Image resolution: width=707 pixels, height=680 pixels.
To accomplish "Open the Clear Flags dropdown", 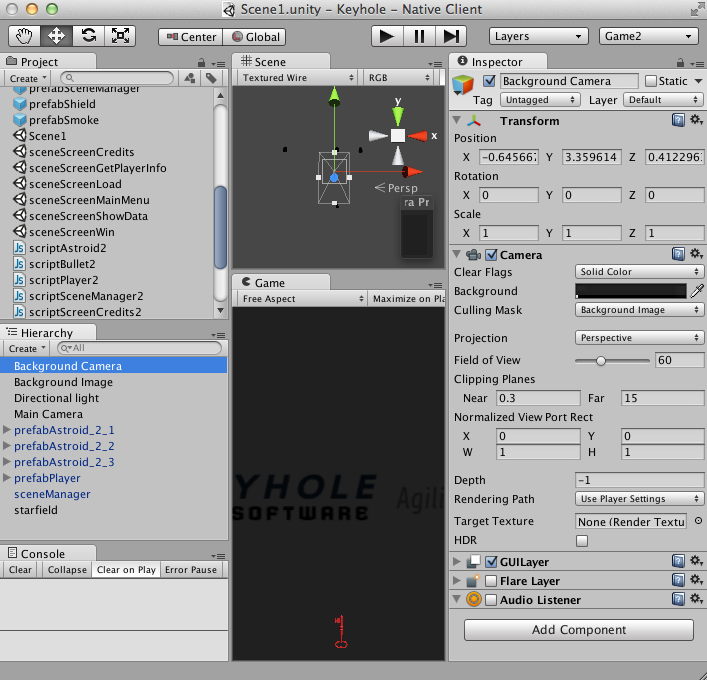I will (639, 272).
